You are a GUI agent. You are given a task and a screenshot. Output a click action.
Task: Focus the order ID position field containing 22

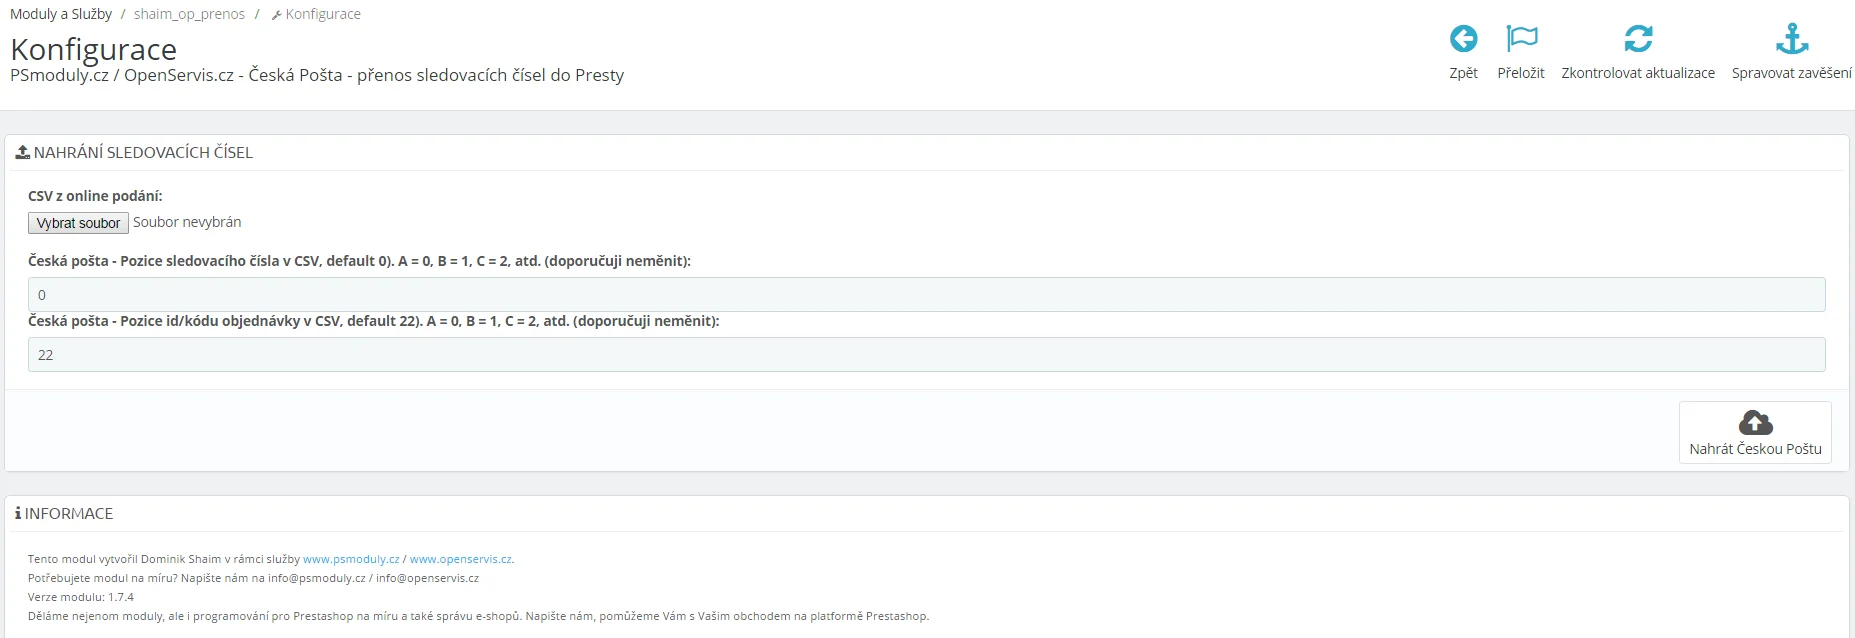pyautogui.click(x=926, y=355)
